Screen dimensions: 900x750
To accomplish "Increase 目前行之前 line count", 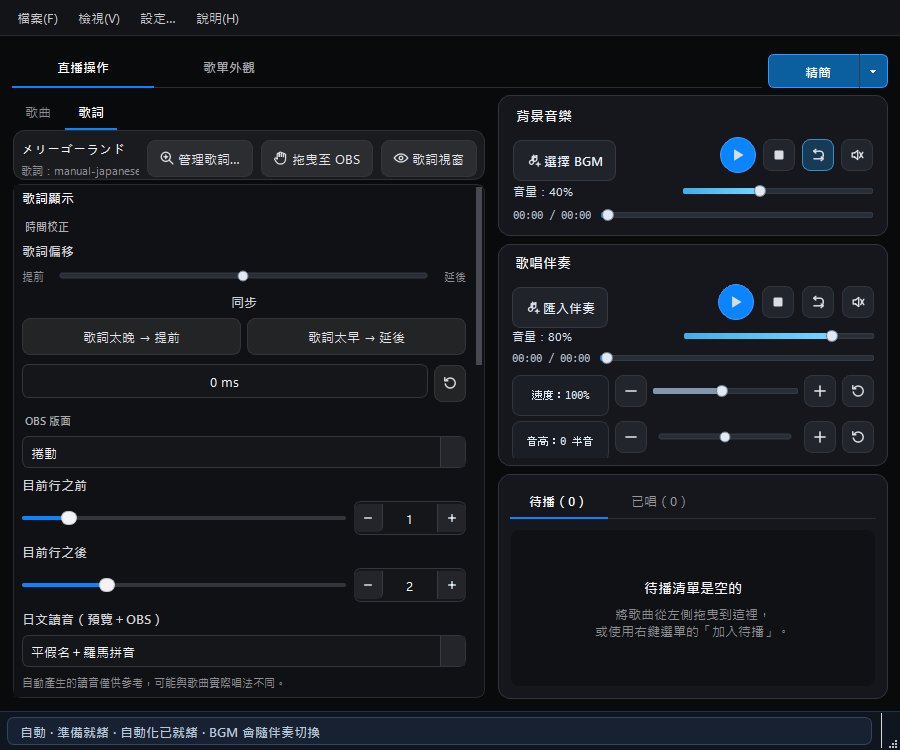I will click(452, 518).
